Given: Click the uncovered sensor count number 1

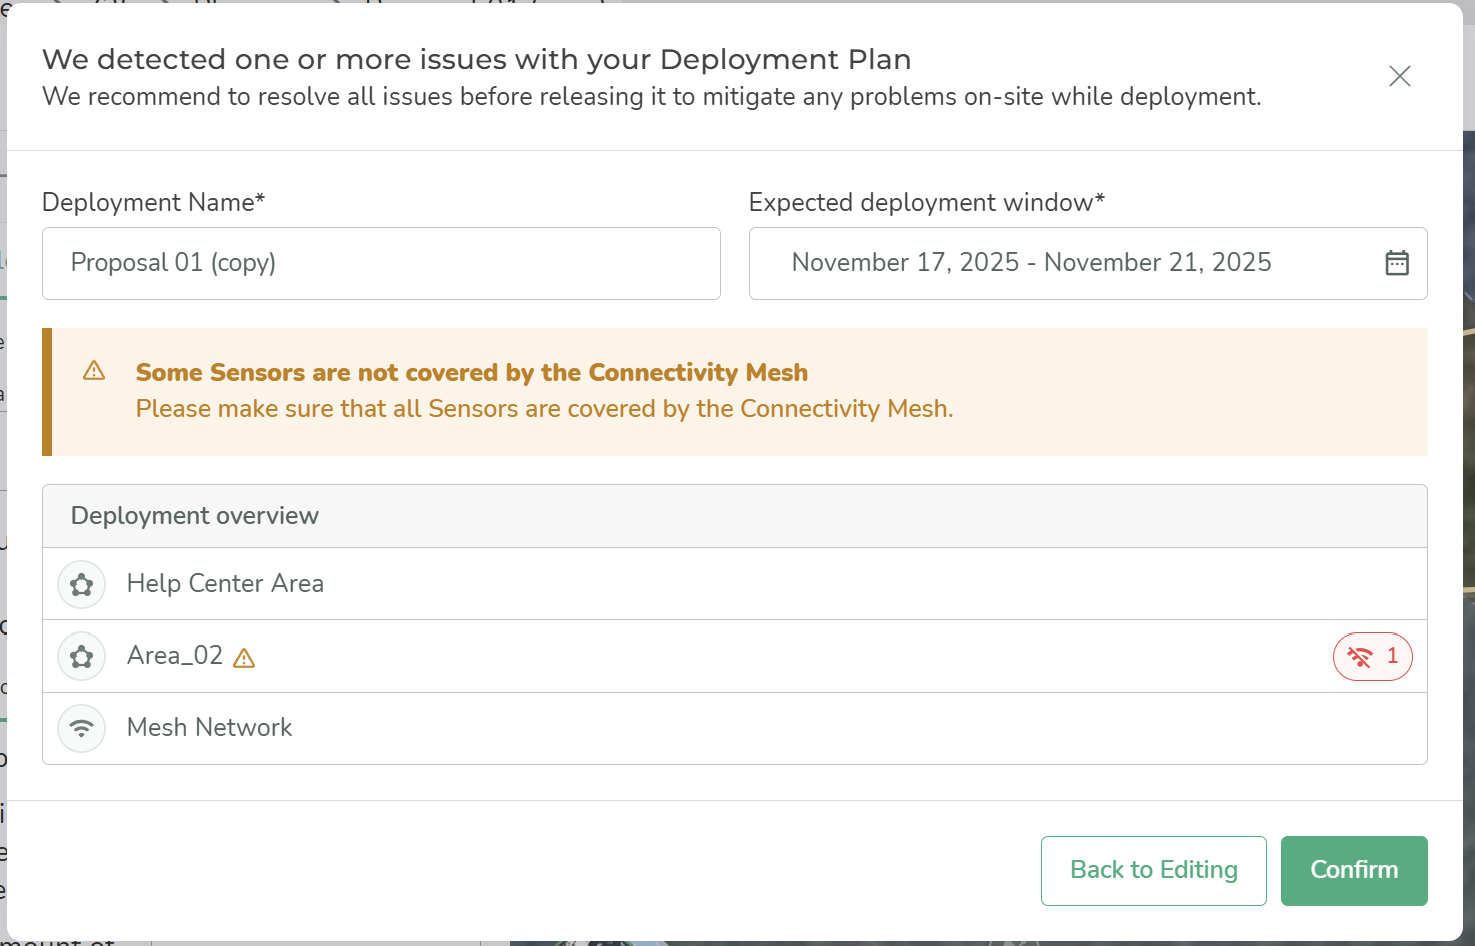Looking at the screenshot, I should [x=1392, y=657].
